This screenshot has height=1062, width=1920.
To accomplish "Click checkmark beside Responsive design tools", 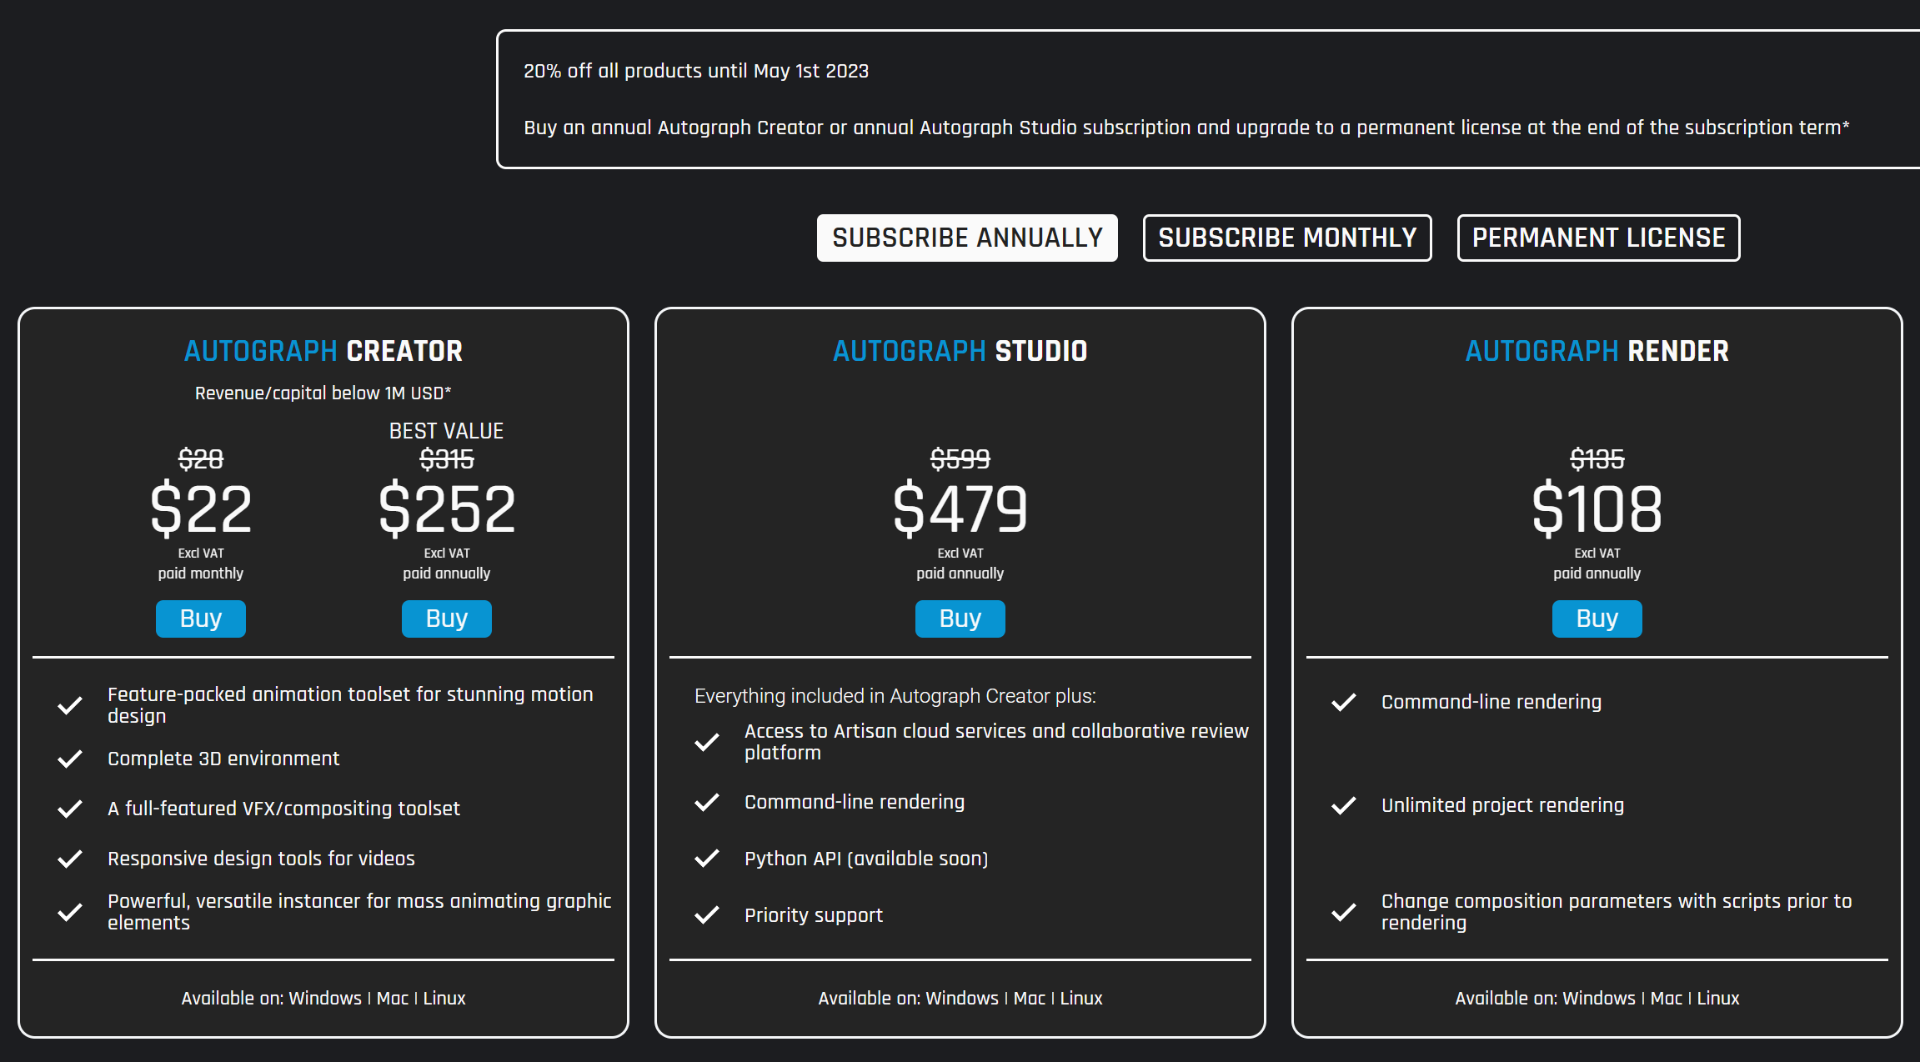I will (70, 859).
